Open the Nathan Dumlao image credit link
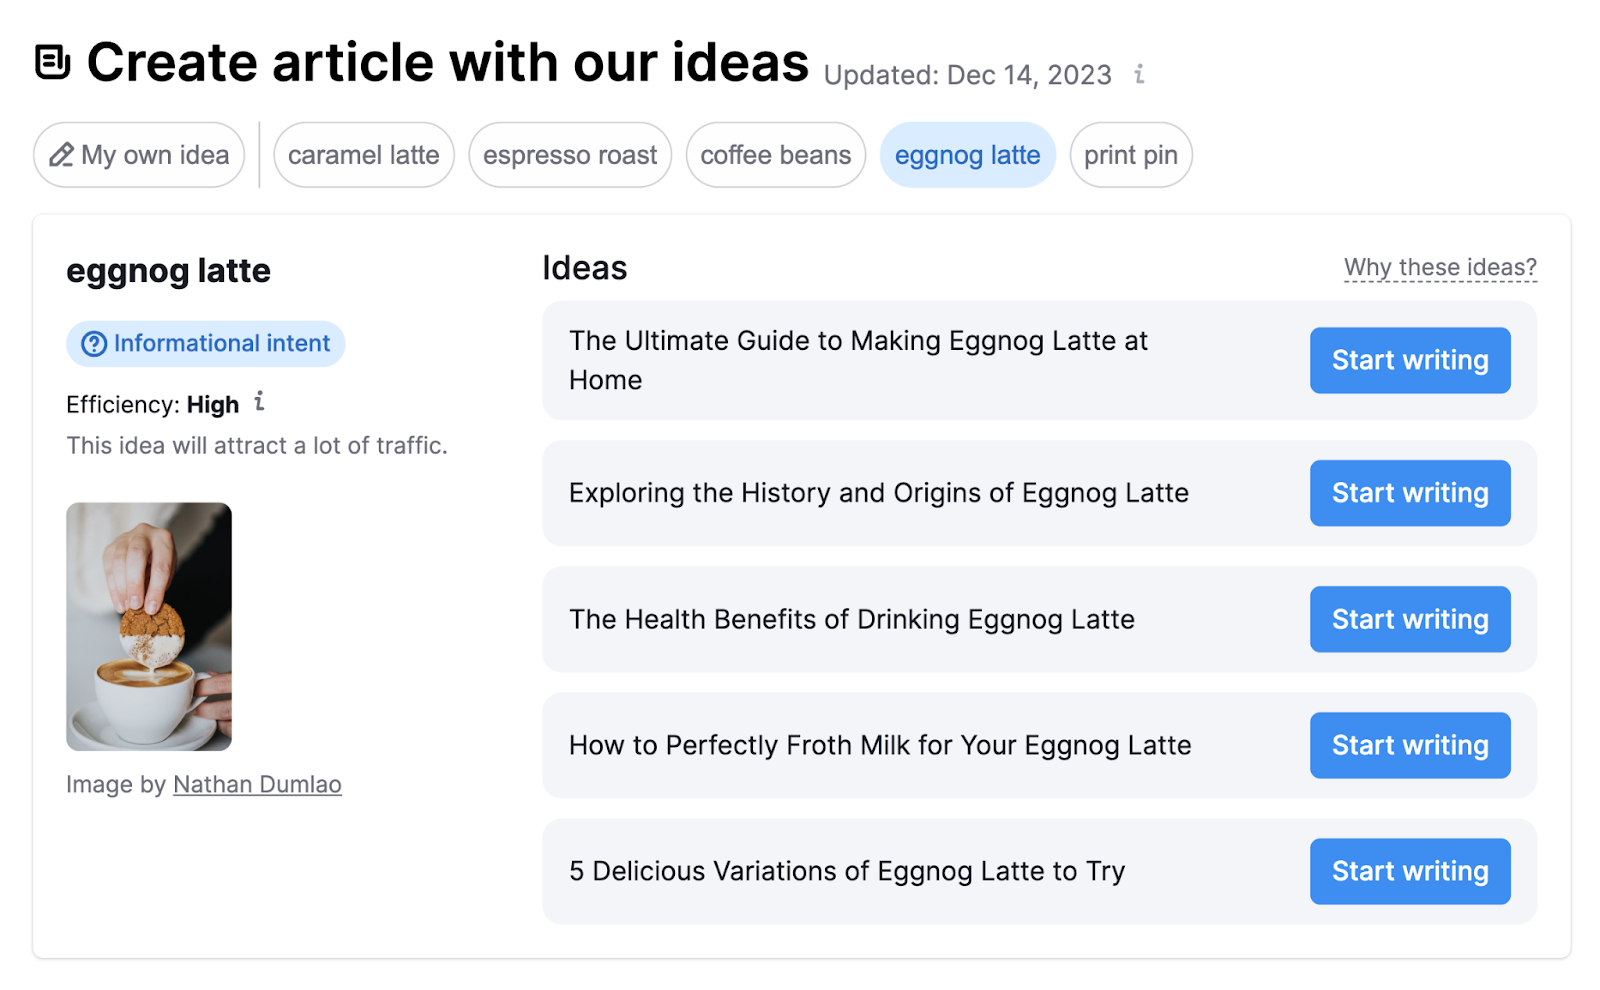This screenshot has width=1600, height=990. [x=257, y=785]
